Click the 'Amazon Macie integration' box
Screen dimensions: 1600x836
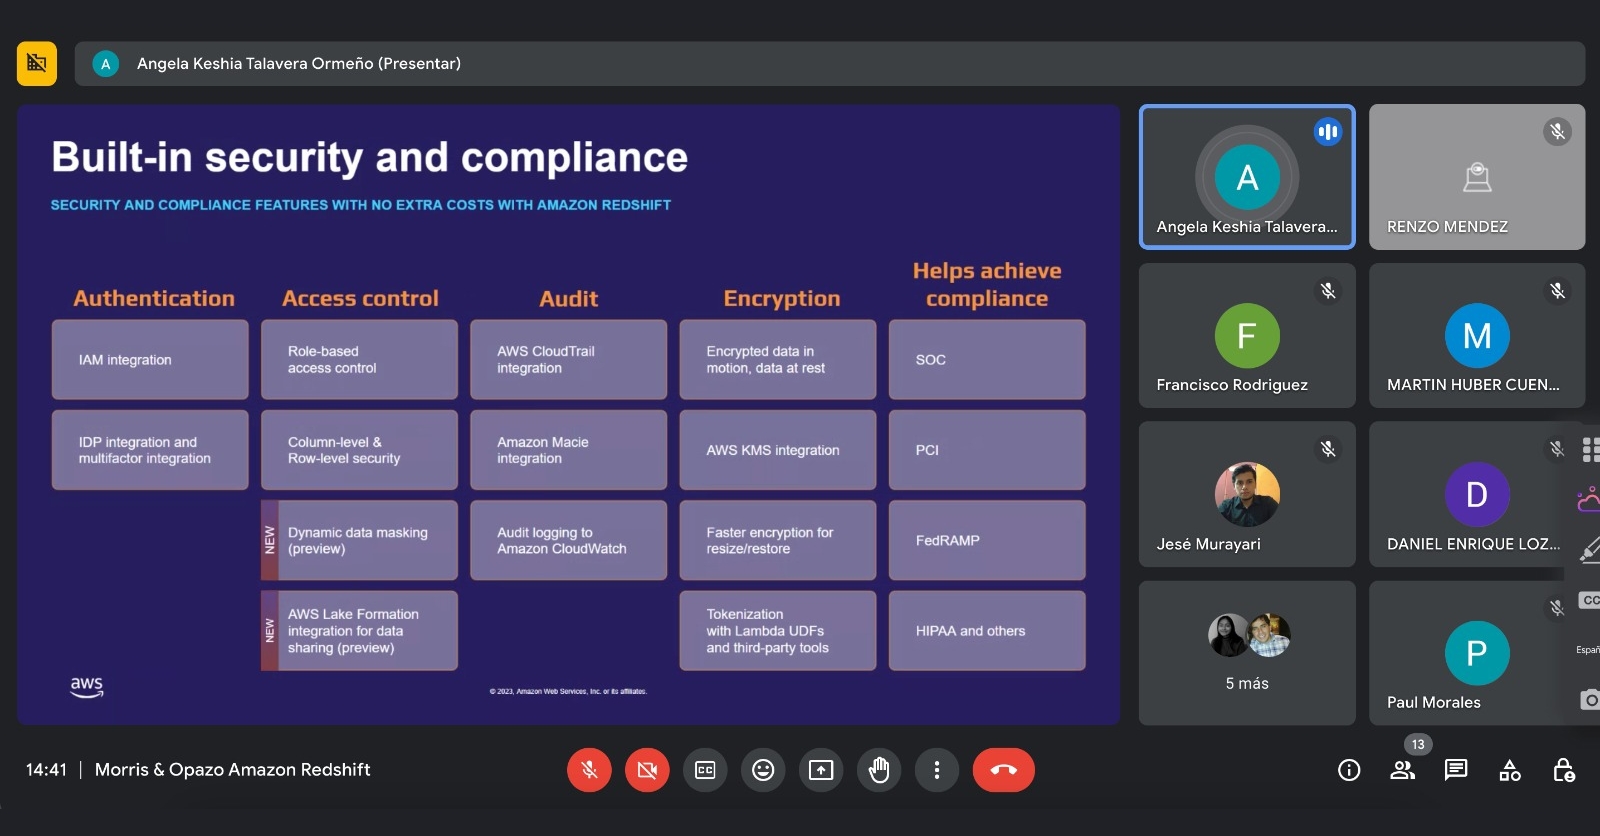[x=568, y=450]
